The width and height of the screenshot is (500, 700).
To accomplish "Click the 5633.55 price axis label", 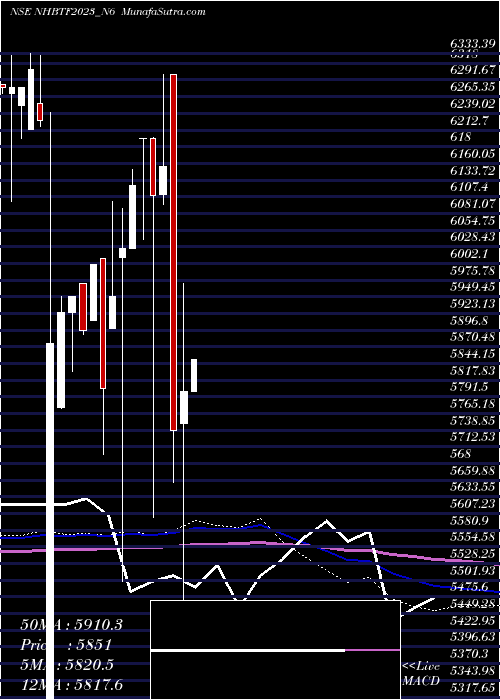I will tap(472, 487).
